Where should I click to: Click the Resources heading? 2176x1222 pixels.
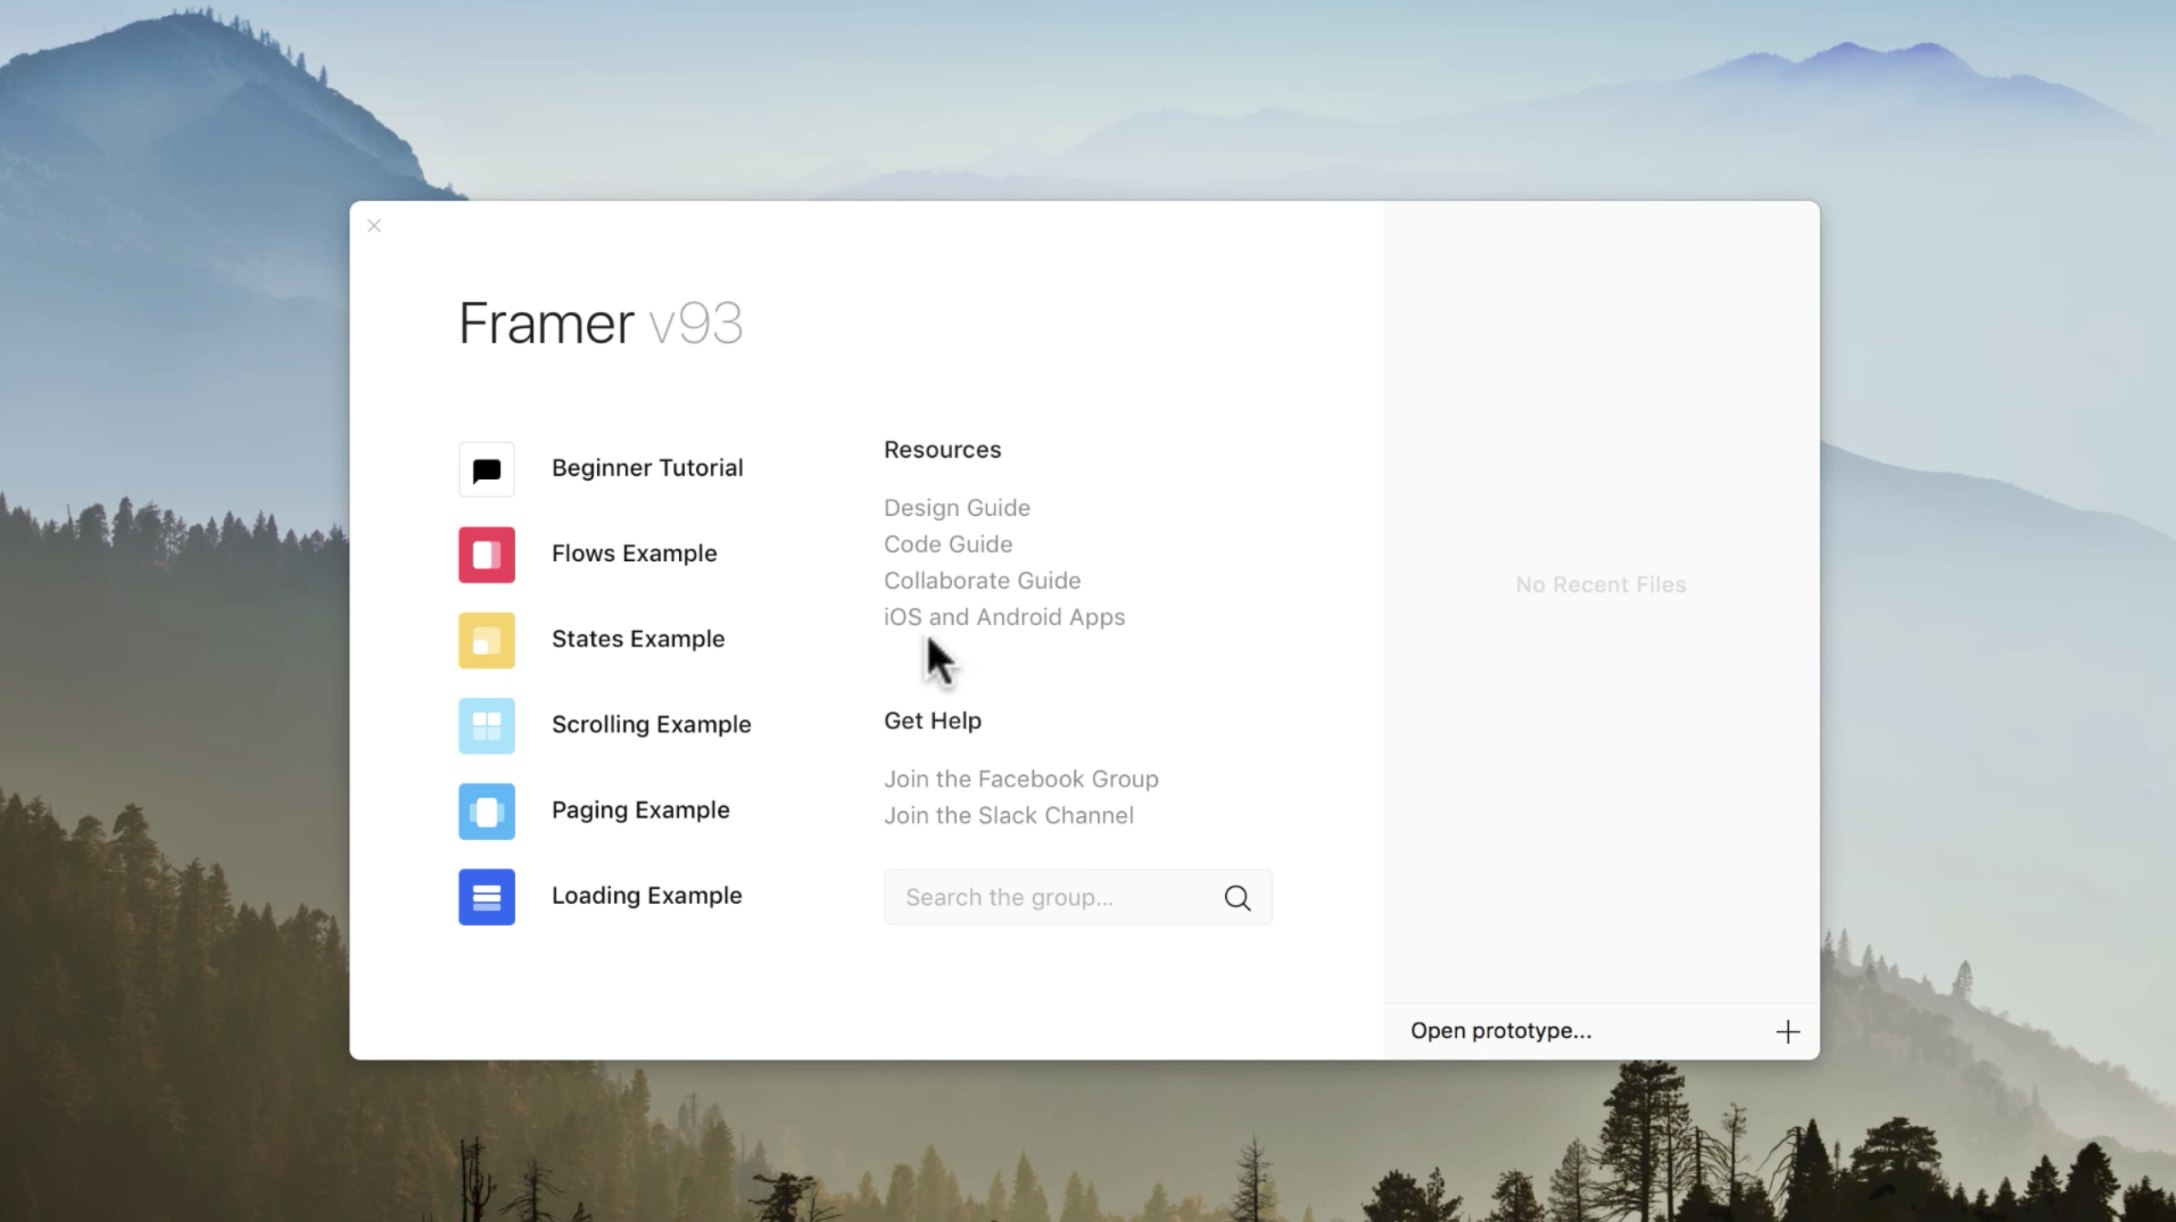[x=942, y=450]
